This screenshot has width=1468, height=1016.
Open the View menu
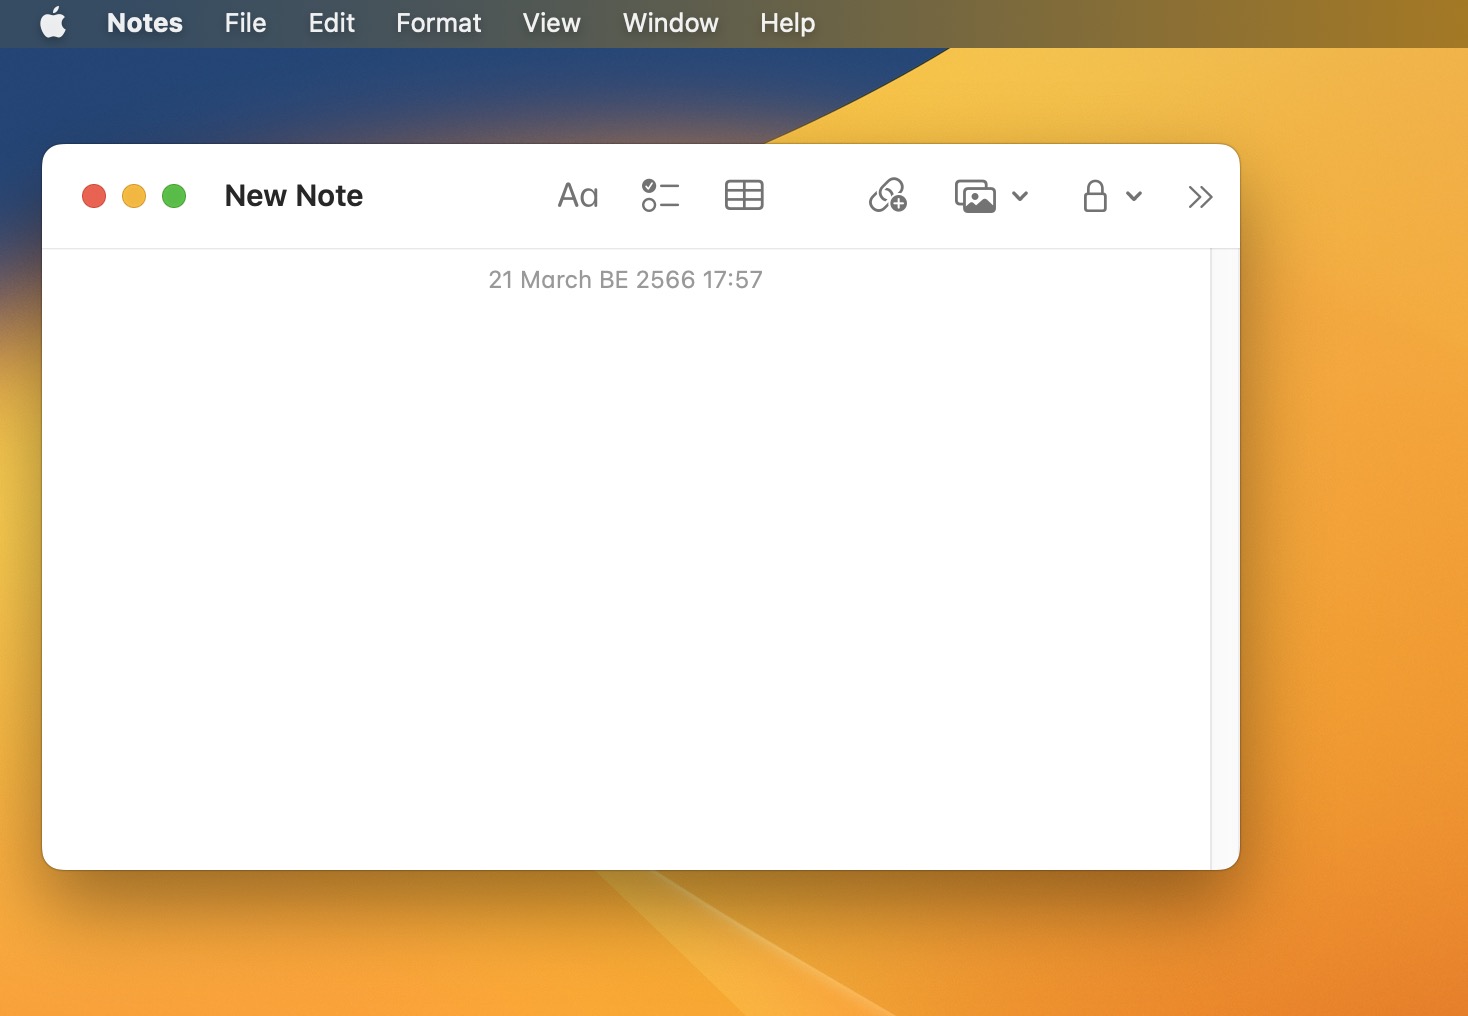click(551, 23)
